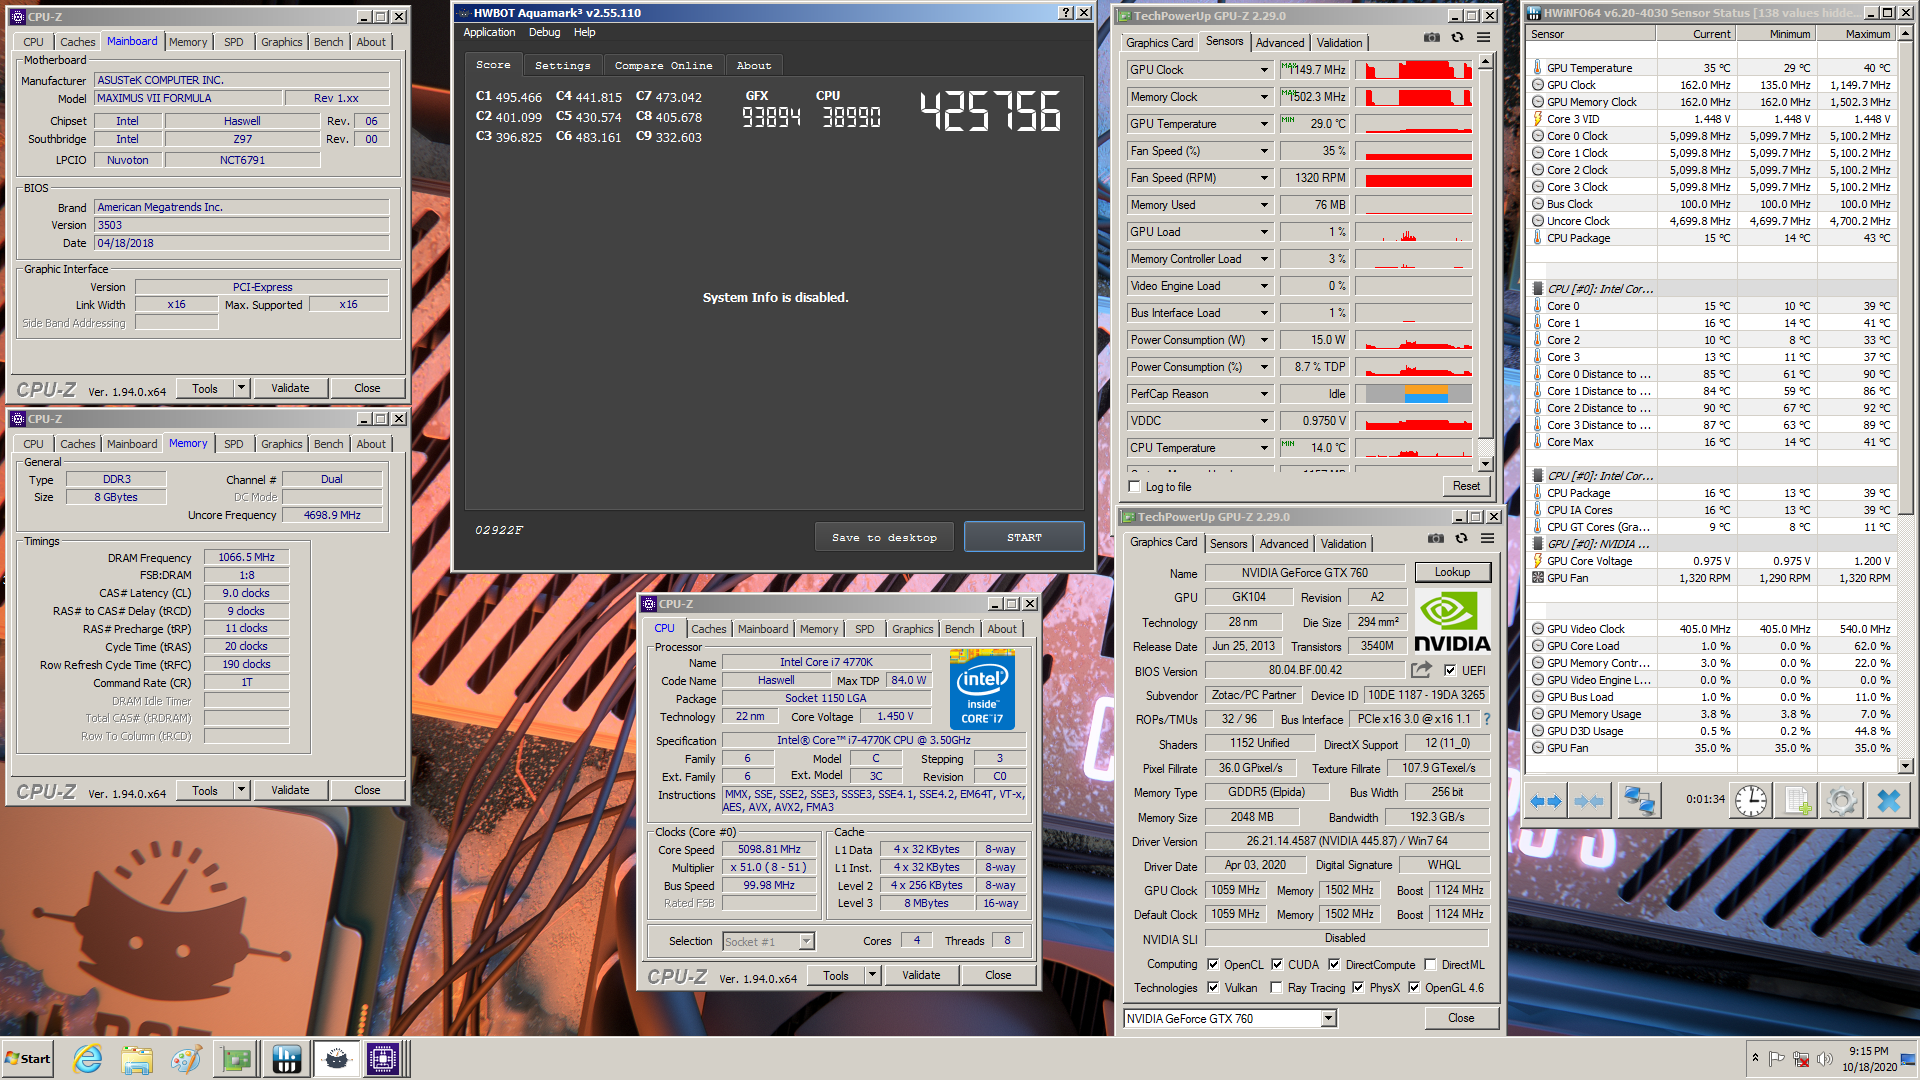This screenshot has height=1080, width=1920.
Task: Toggle the Ray Tracing checkbox
Action: (1276, 988)
